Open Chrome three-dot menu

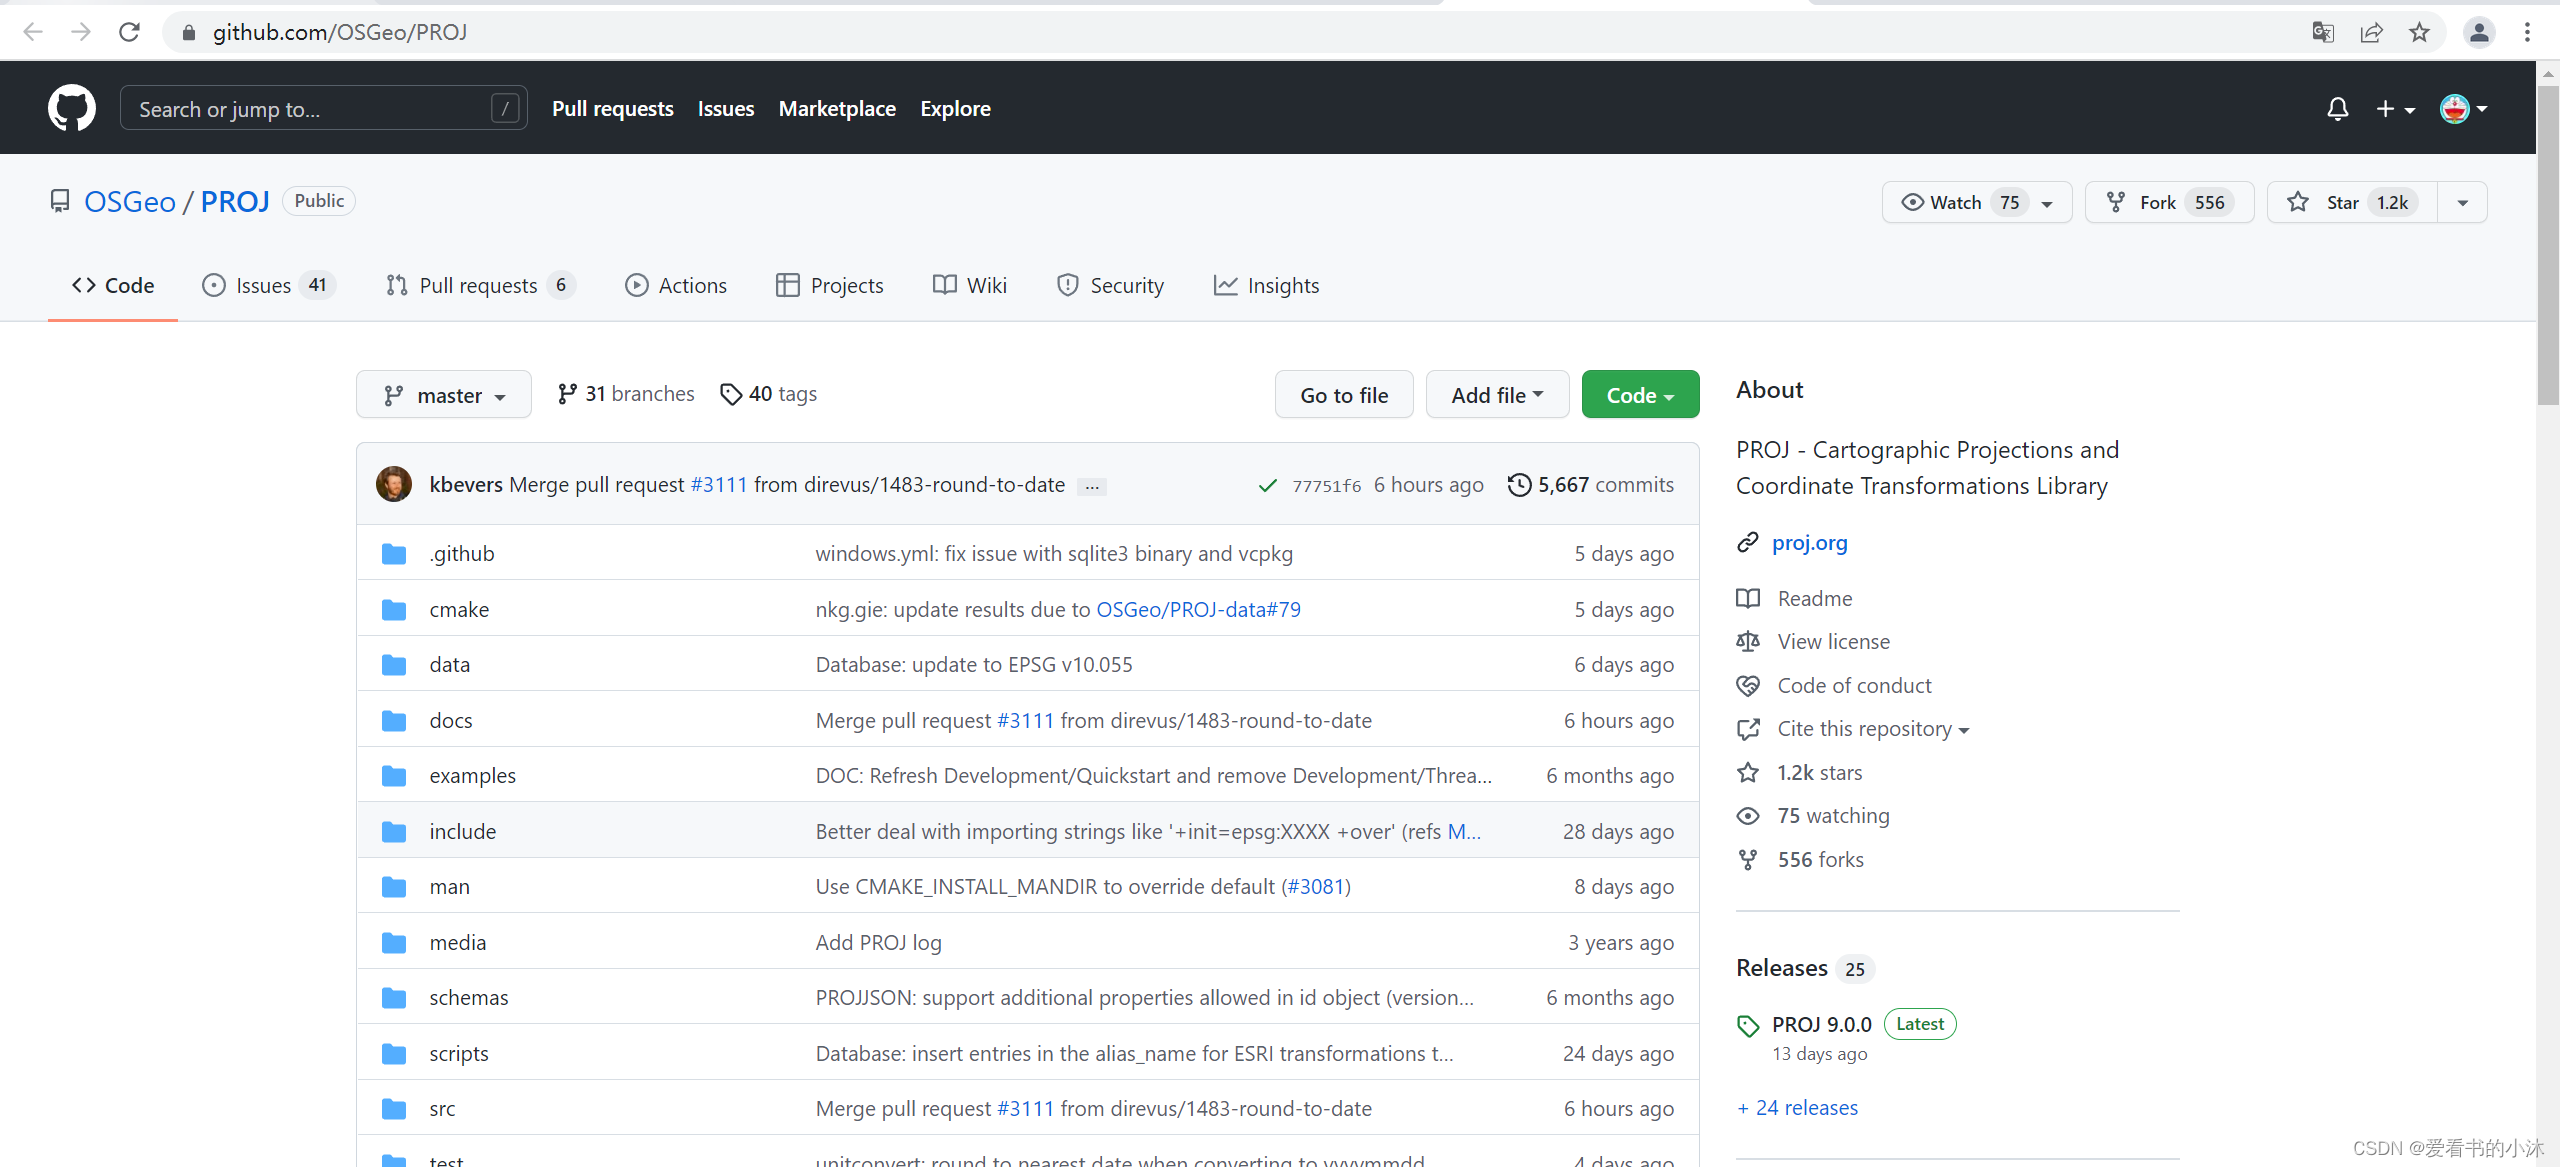click(x=2527, y=32)
